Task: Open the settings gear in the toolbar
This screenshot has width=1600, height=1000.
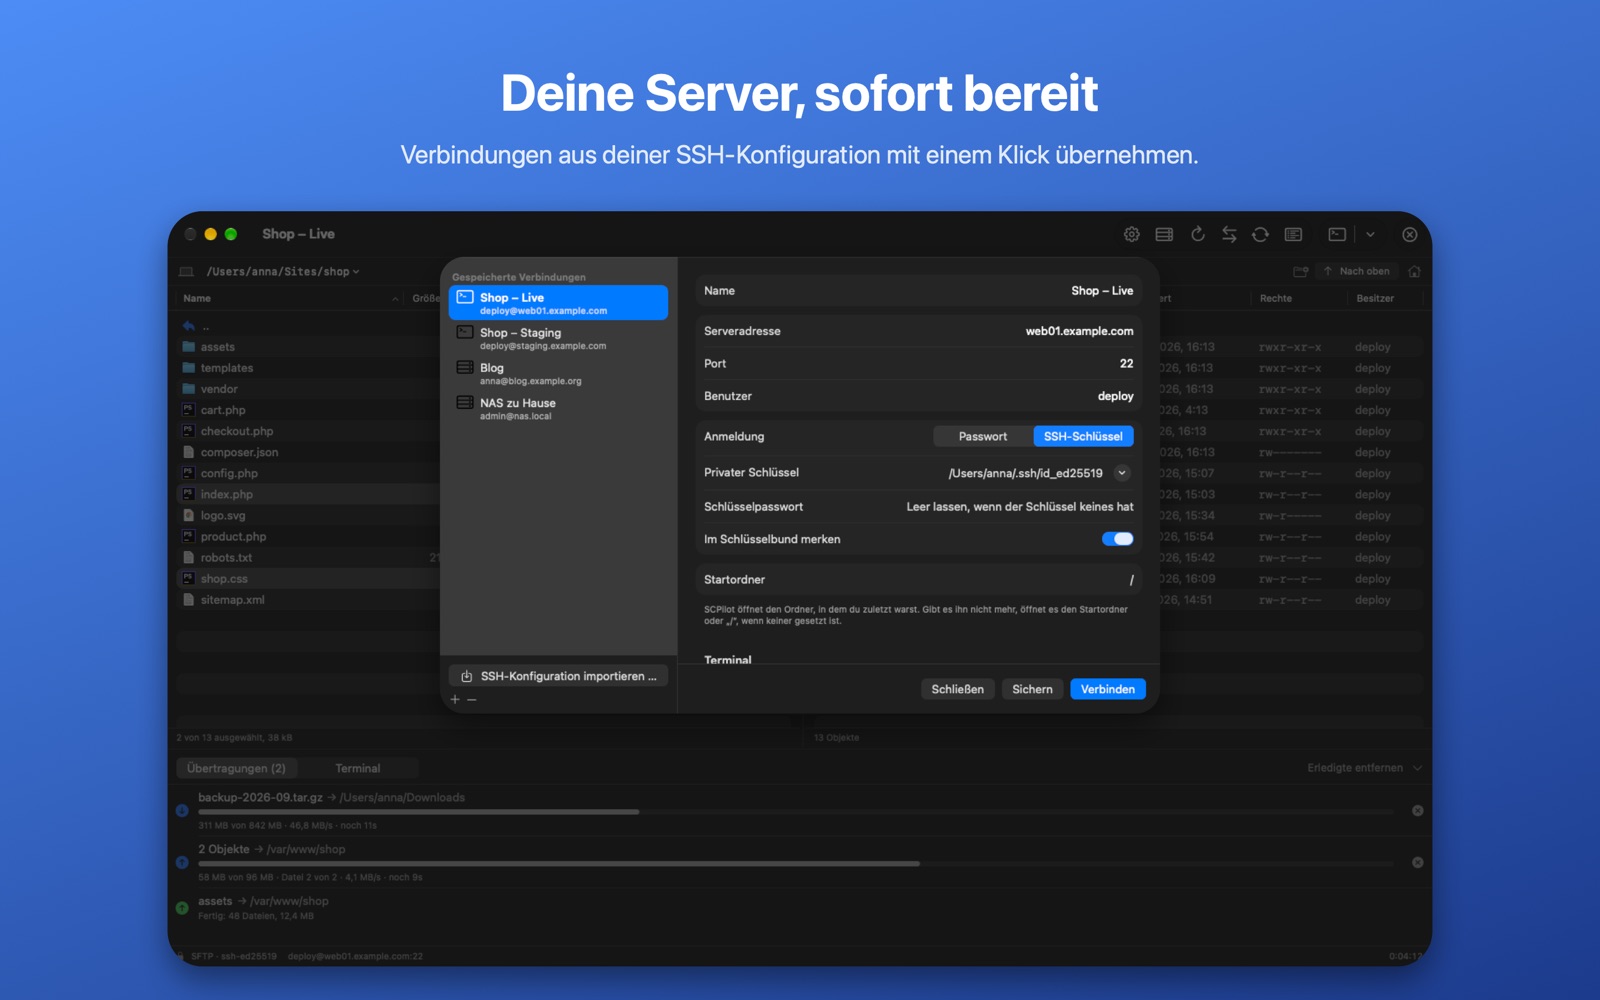Action: point(1131,234)
